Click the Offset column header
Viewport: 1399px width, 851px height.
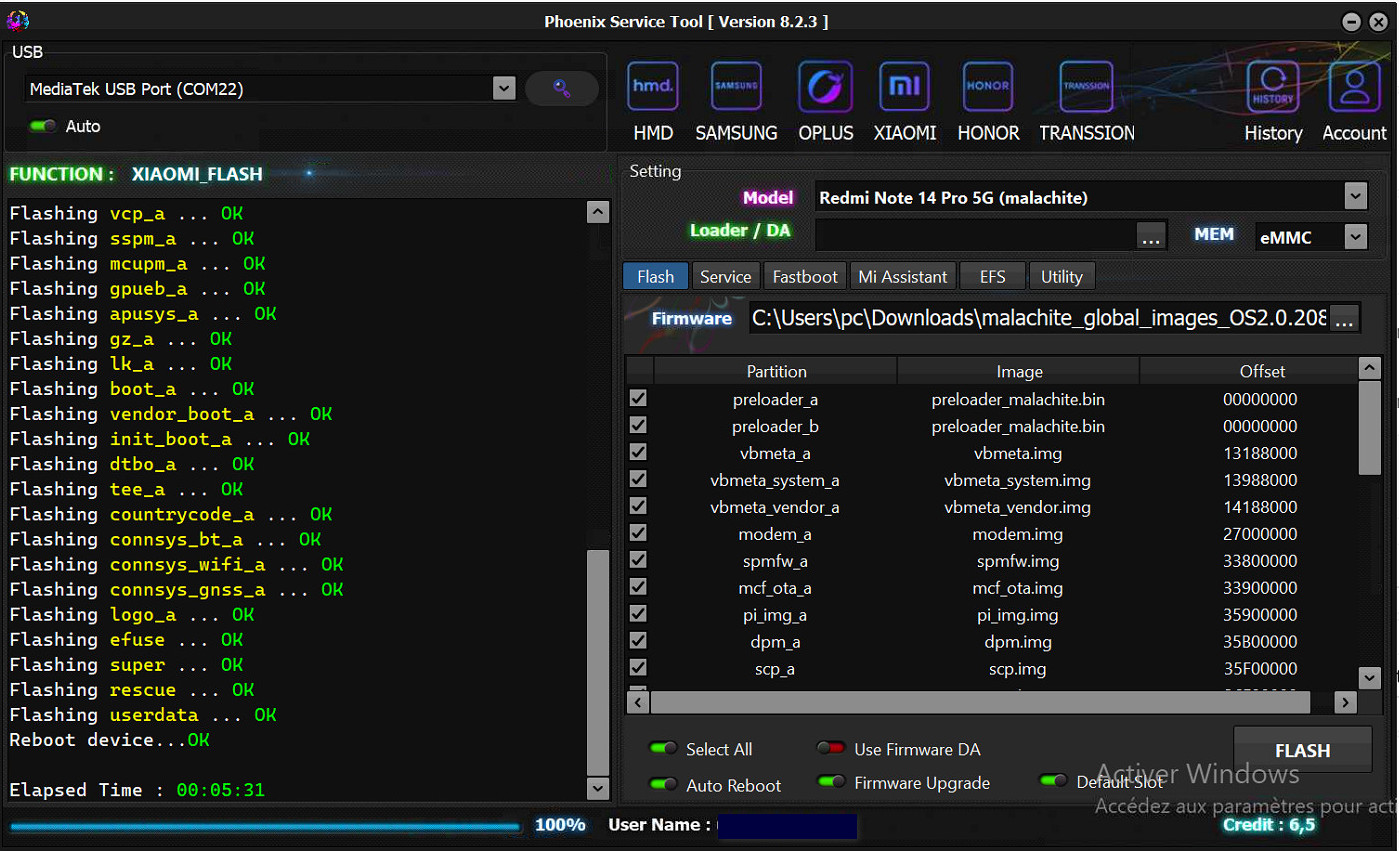point(1250,371)
